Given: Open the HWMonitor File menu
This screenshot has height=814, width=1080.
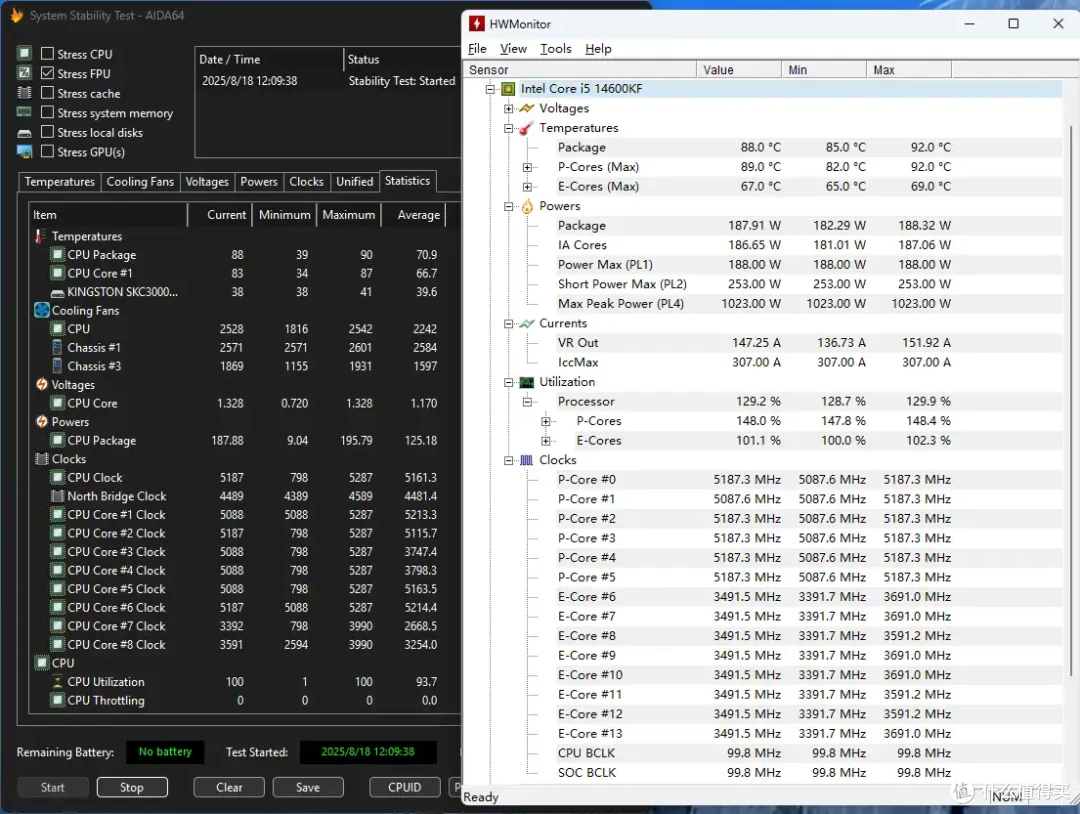Looking at the screenshot, I should click(477, 49).
